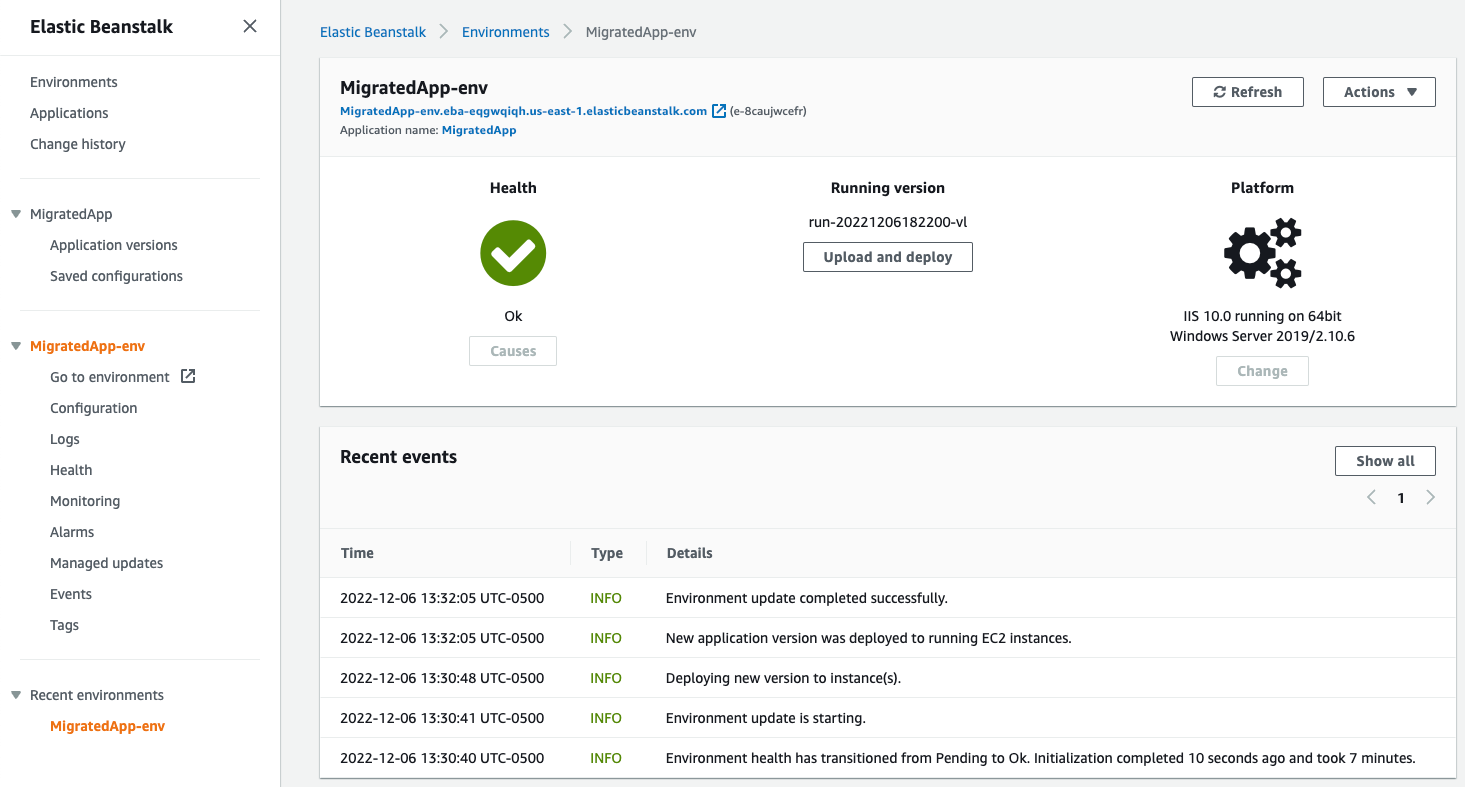Click 'Deploying new version to instance(s).' text

(784, 678)
